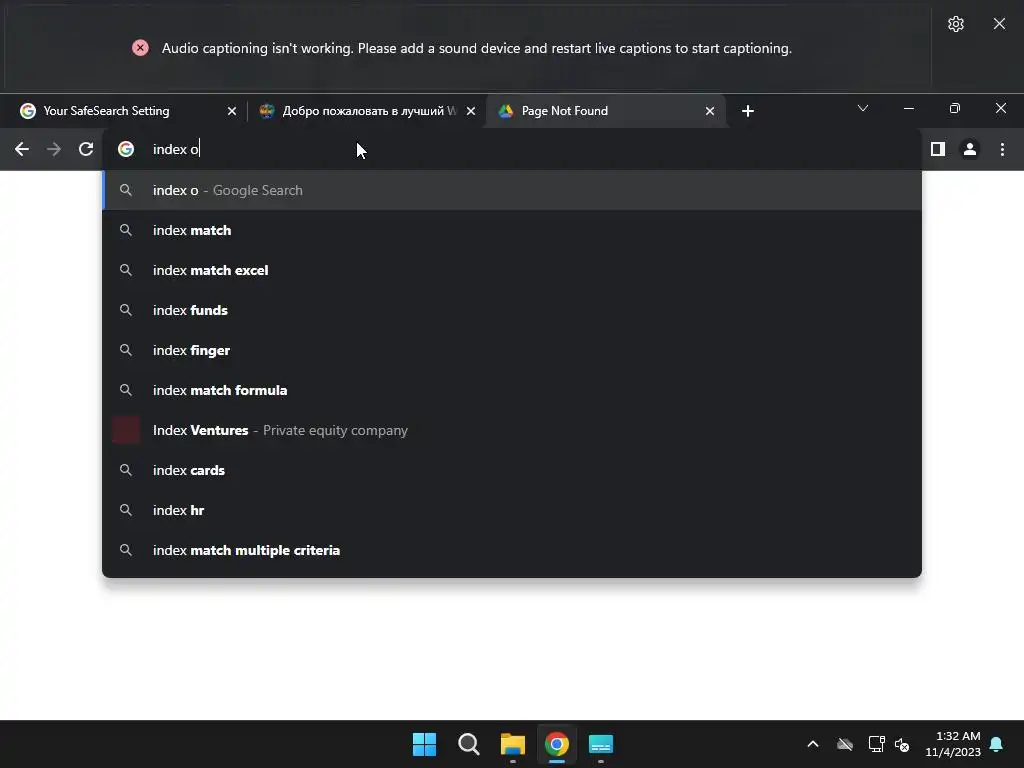Click the OneDrive cloud tray icon

(845, 744)
